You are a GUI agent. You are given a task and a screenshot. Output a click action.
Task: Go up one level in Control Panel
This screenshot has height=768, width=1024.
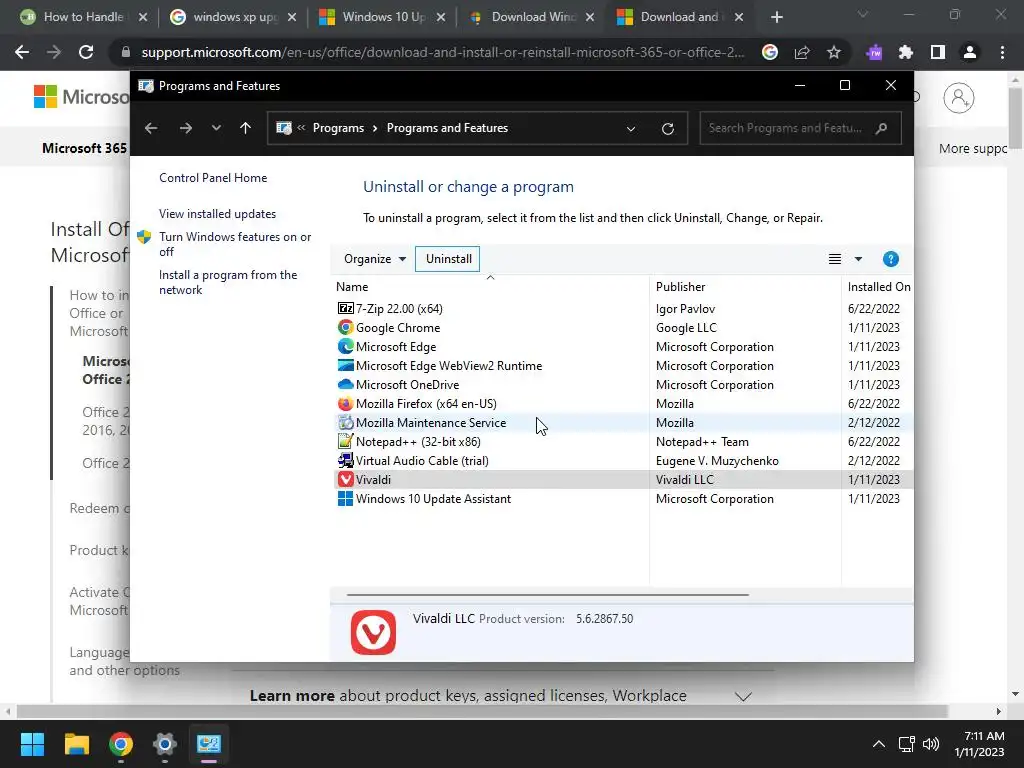tap(246, 128)
